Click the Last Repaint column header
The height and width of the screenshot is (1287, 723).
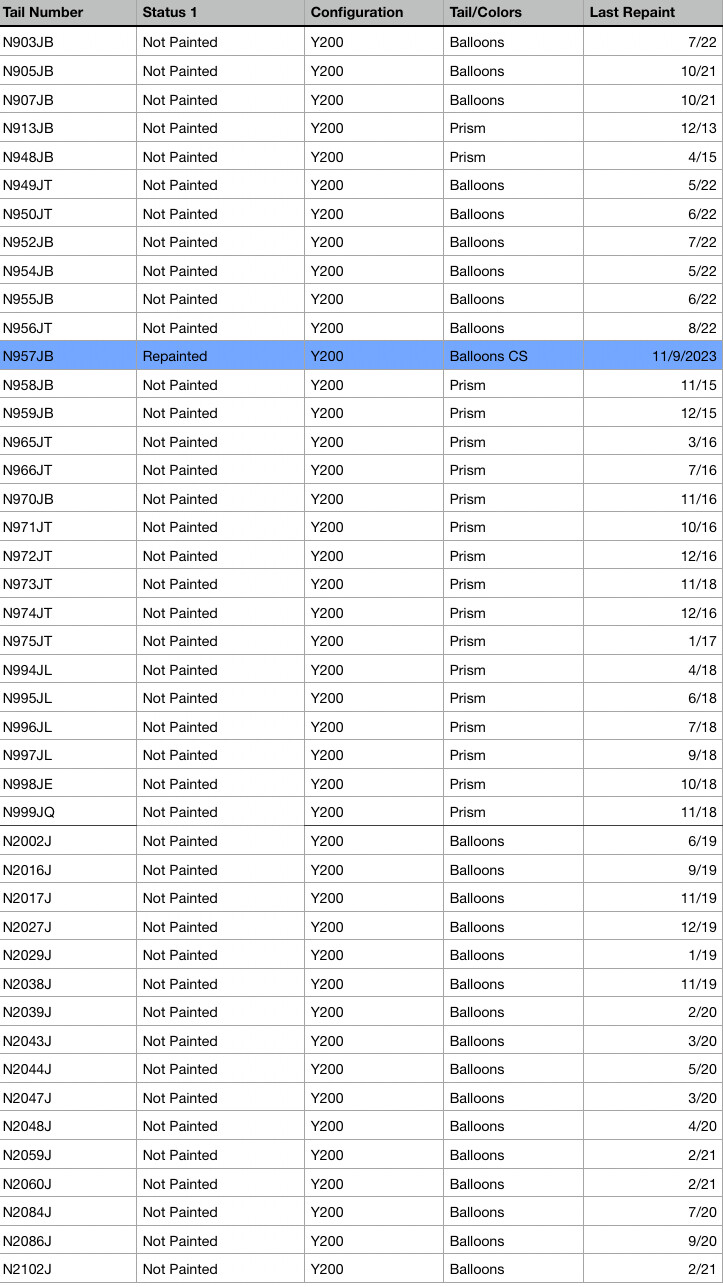[632, 13]
